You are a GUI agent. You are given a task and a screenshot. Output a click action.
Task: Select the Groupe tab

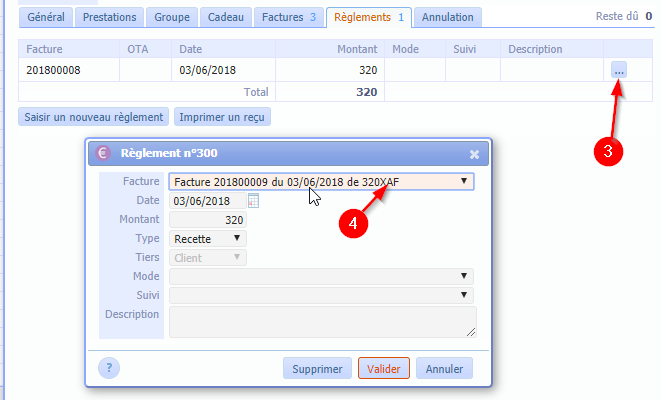click(172, 18)
